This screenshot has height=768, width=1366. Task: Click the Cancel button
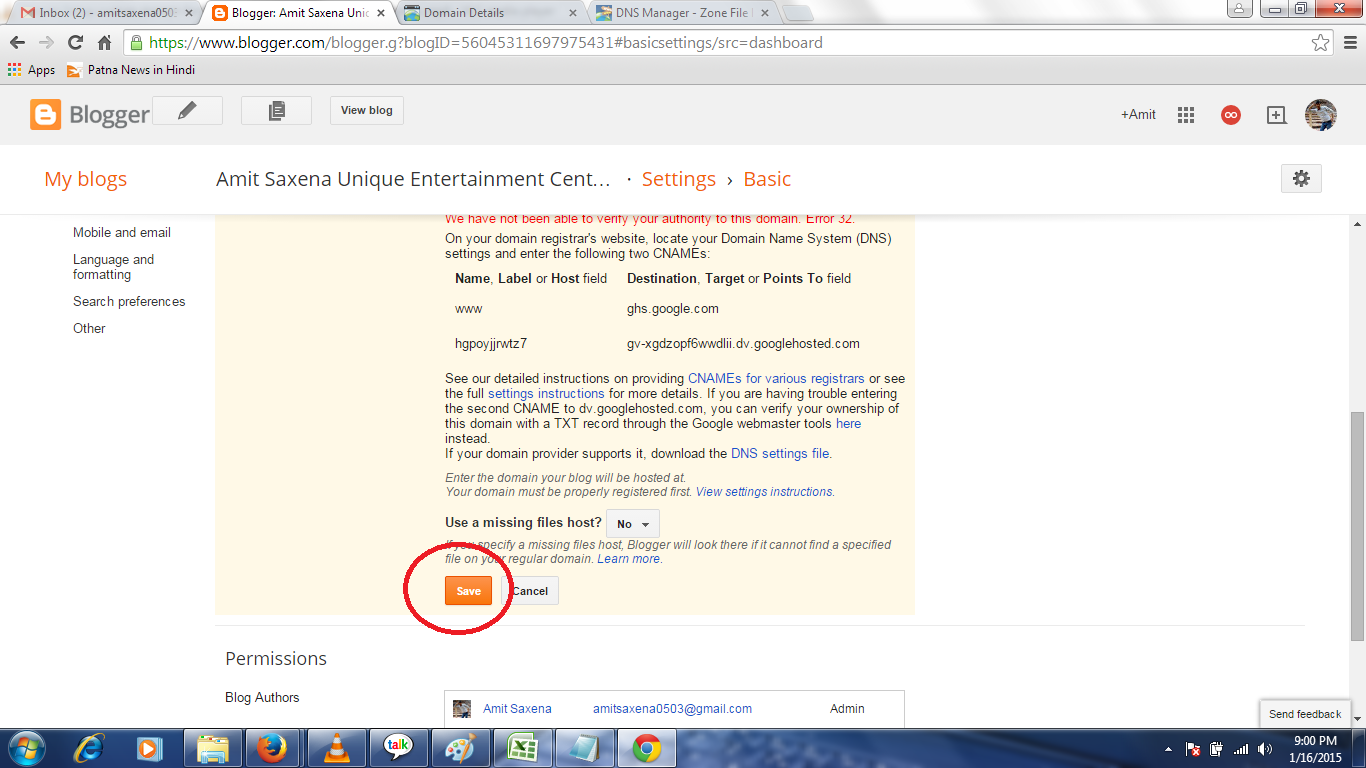530,591
